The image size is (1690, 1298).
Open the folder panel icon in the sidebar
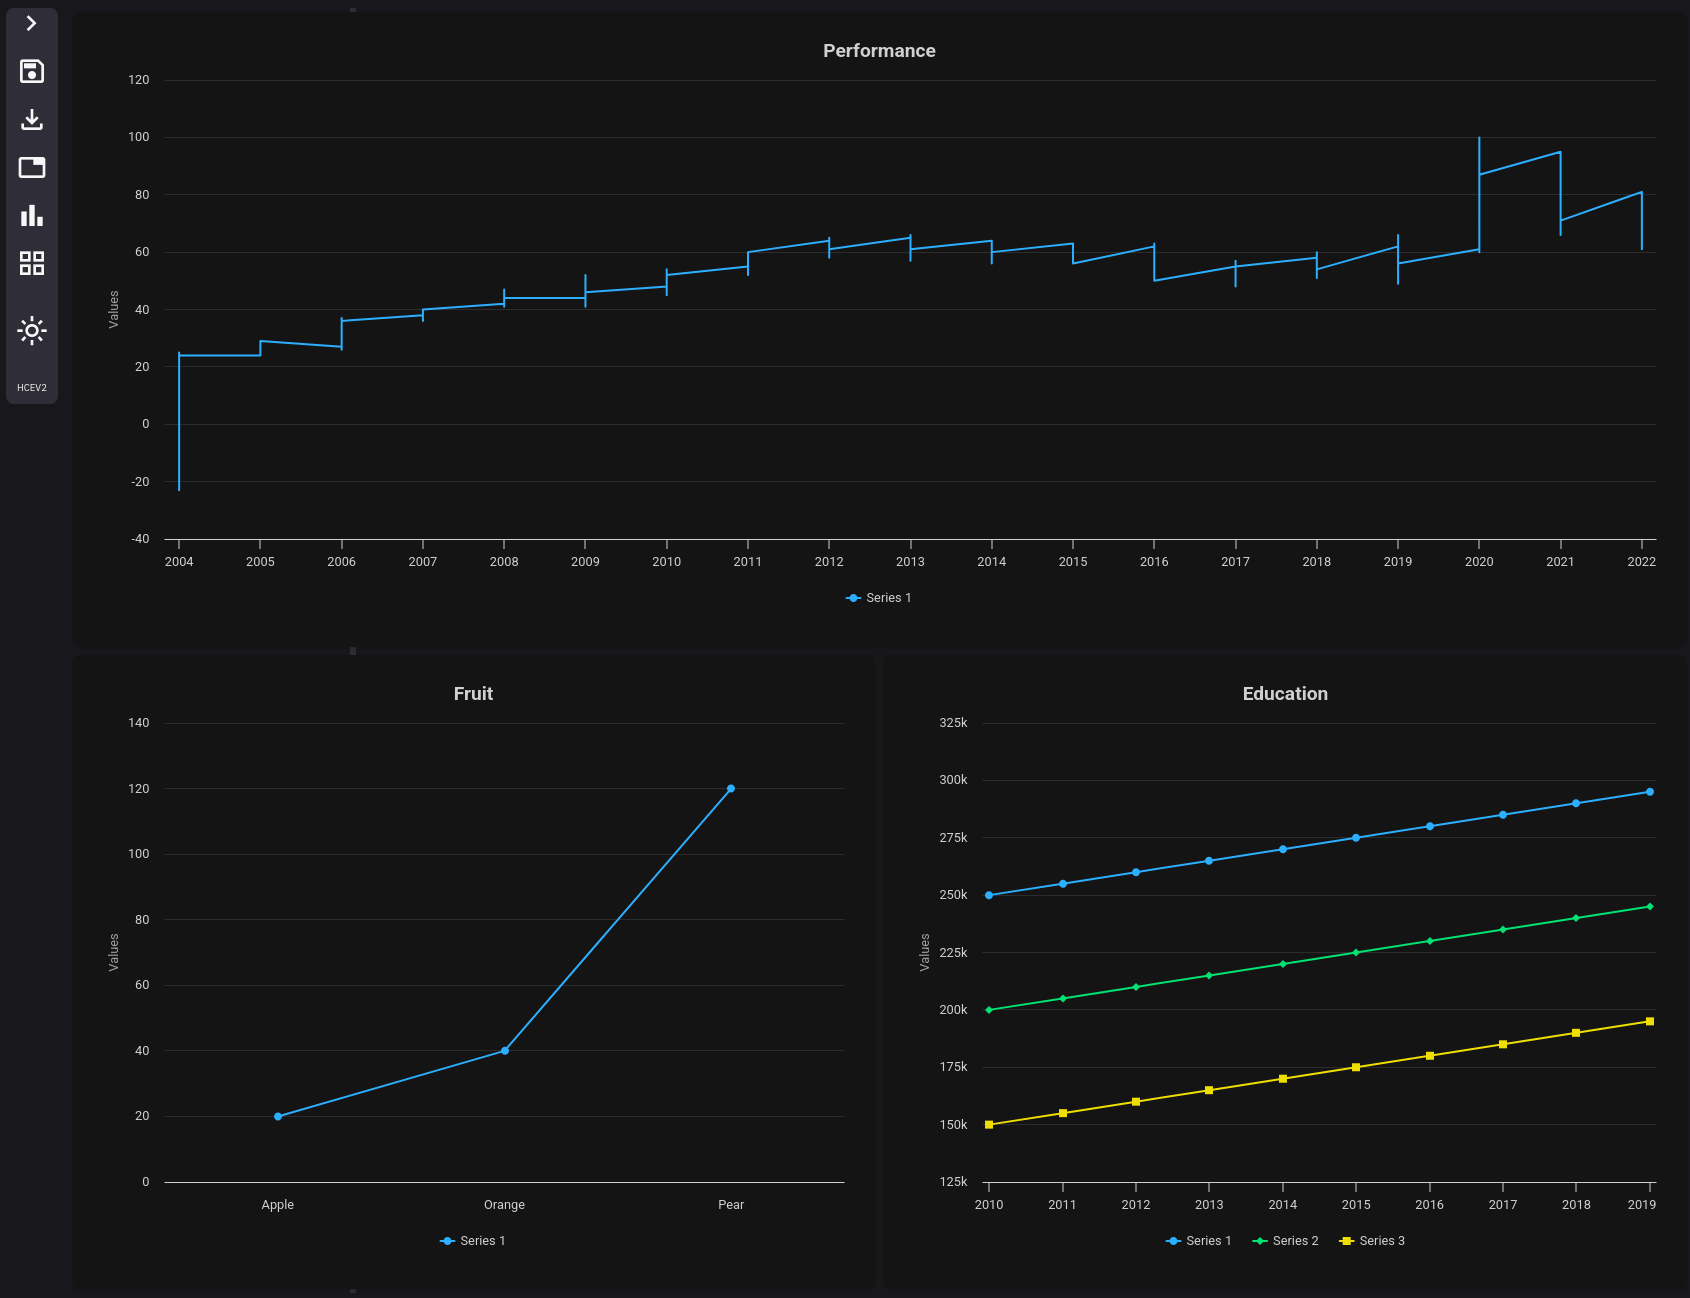(31, 167)
